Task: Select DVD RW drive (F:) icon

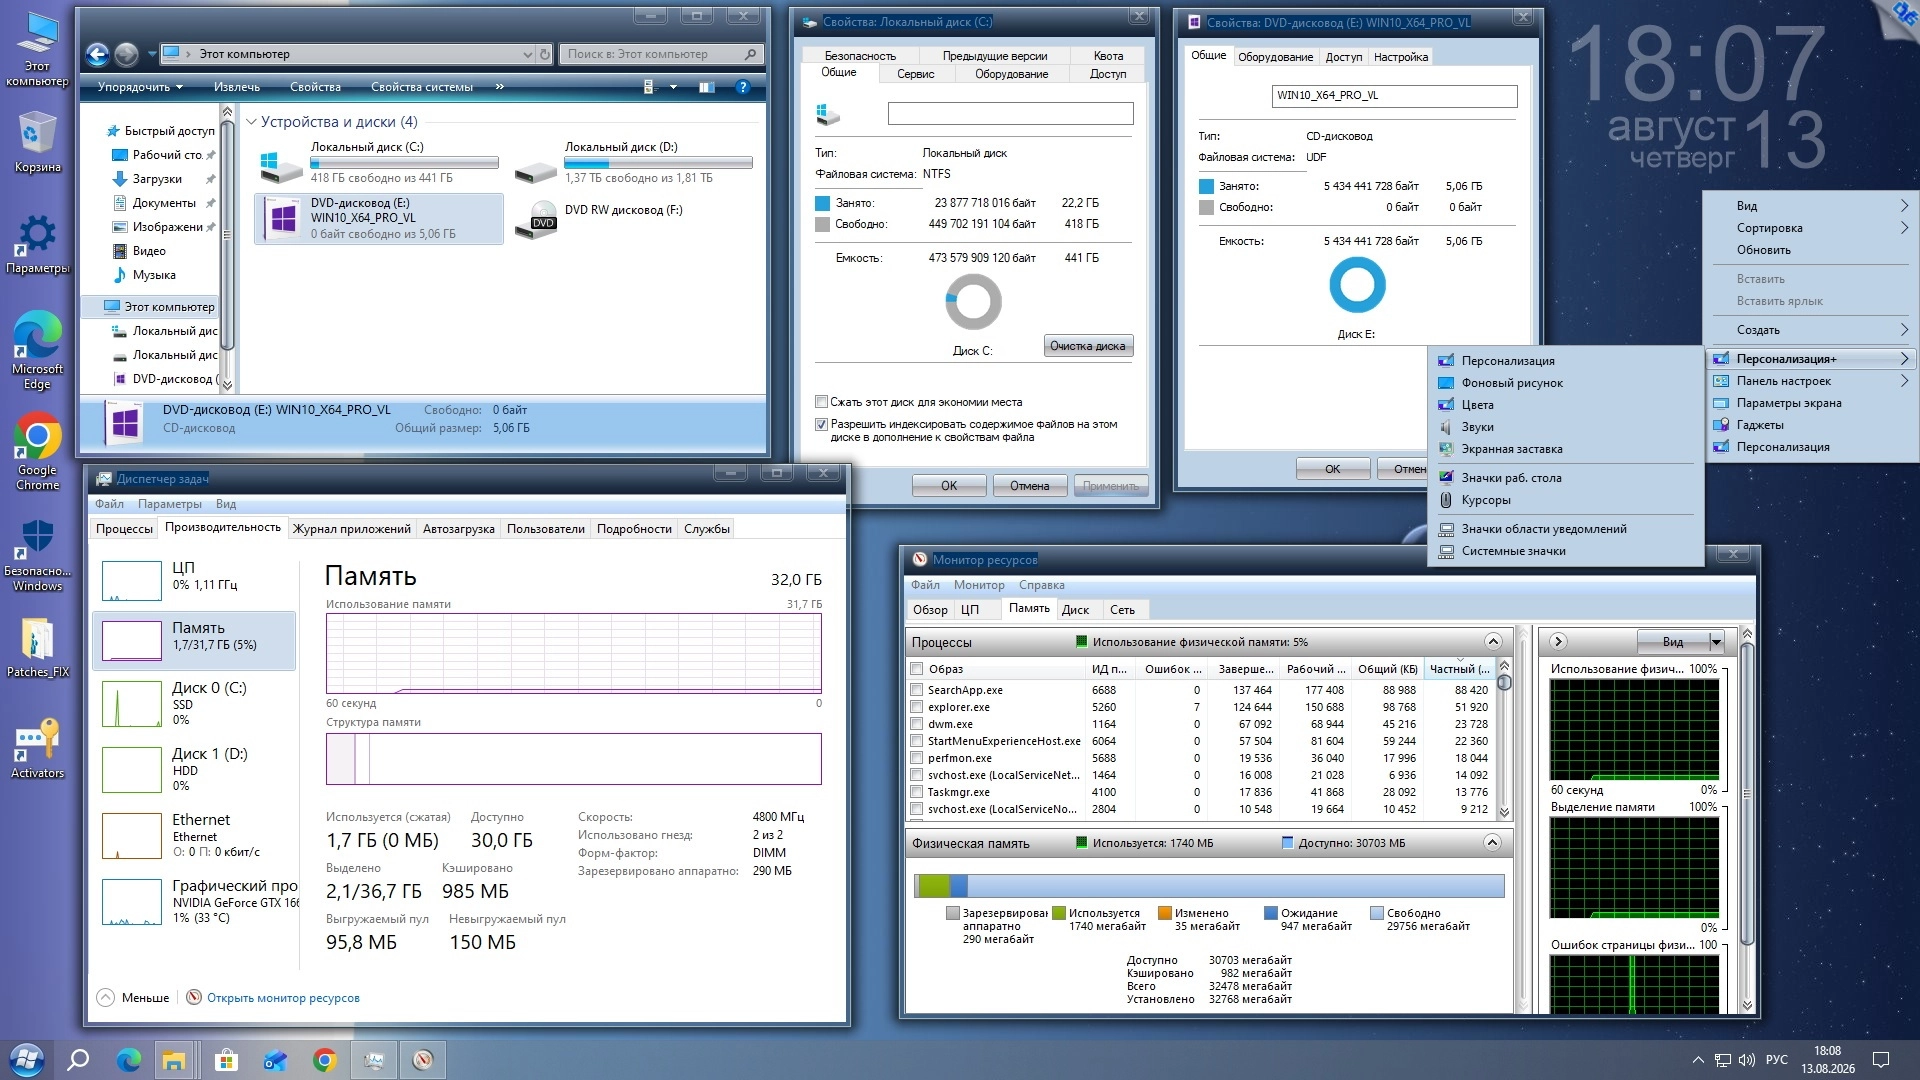Action: tap(535, 220)
